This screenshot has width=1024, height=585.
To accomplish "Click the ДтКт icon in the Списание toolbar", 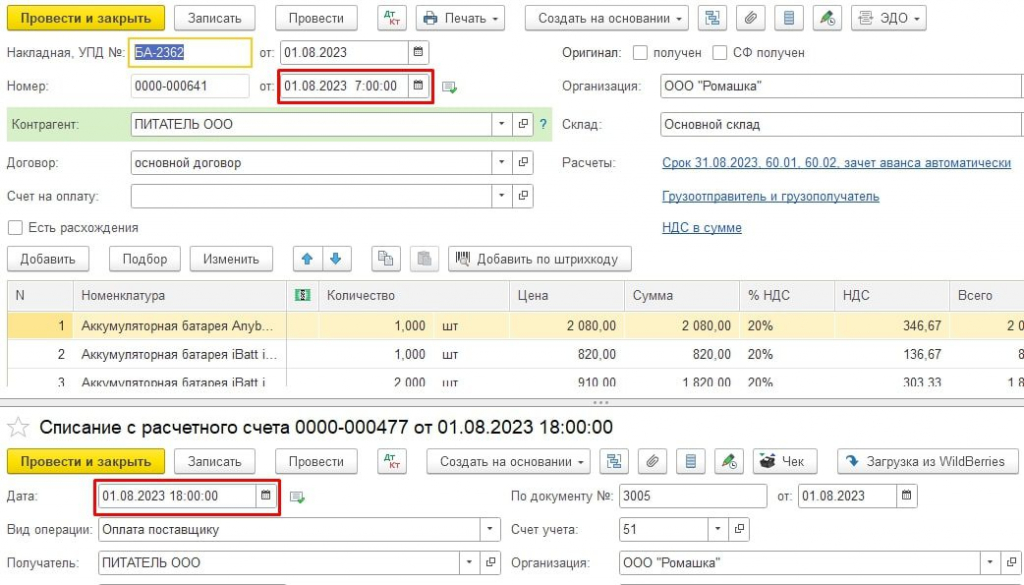I will click(x=392, y=461).
